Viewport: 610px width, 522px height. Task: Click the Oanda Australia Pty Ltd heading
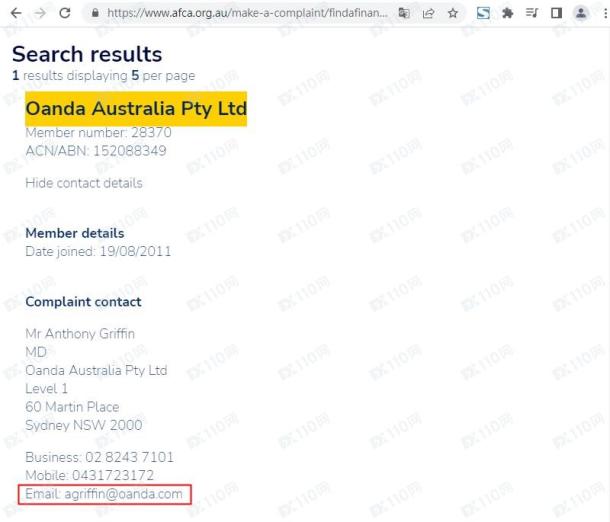(x=136, y=108)
